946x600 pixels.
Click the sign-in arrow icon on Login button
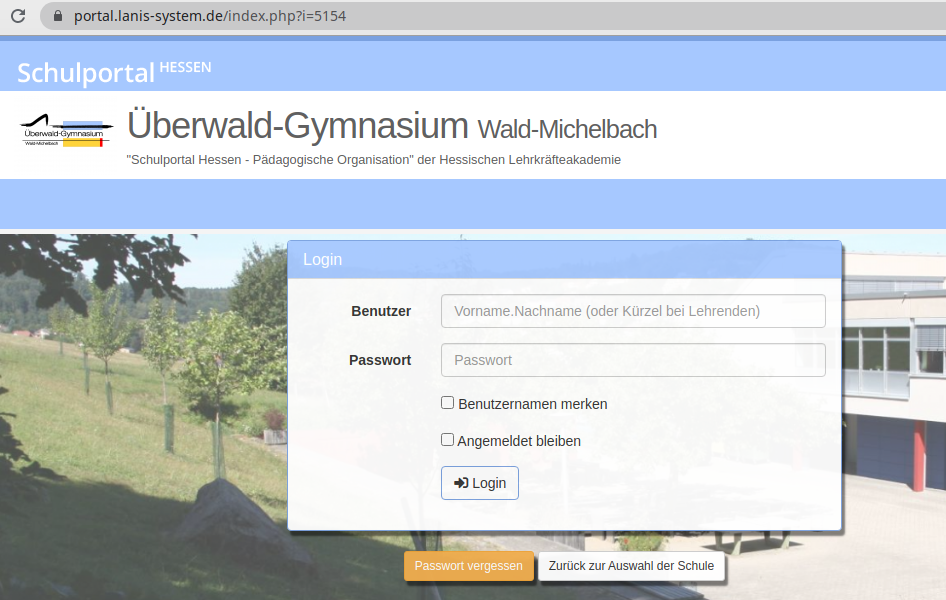point(461,483)
